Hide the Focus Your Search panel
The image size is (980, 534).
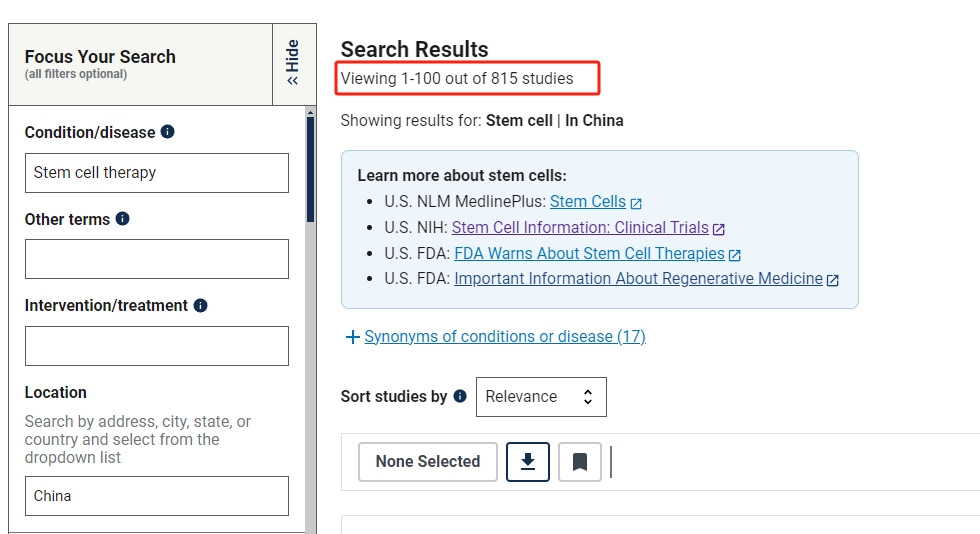(x=293, y=63)
